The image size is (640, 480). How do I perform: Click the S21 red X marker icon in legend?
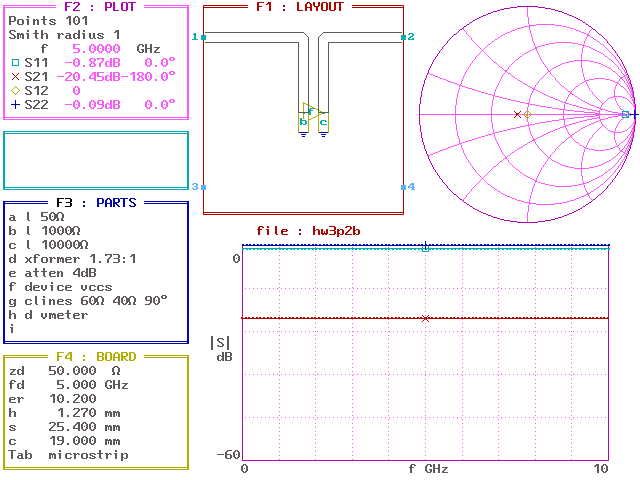click(15, 76)
